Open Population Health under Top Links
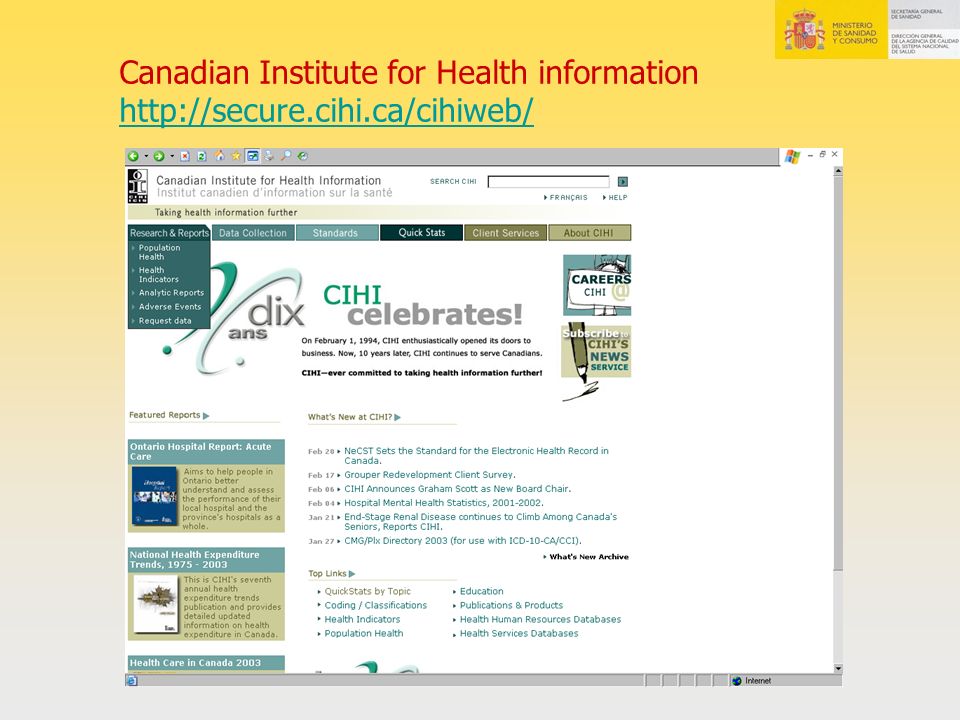 pyautogui.click(x=364, y=634)
